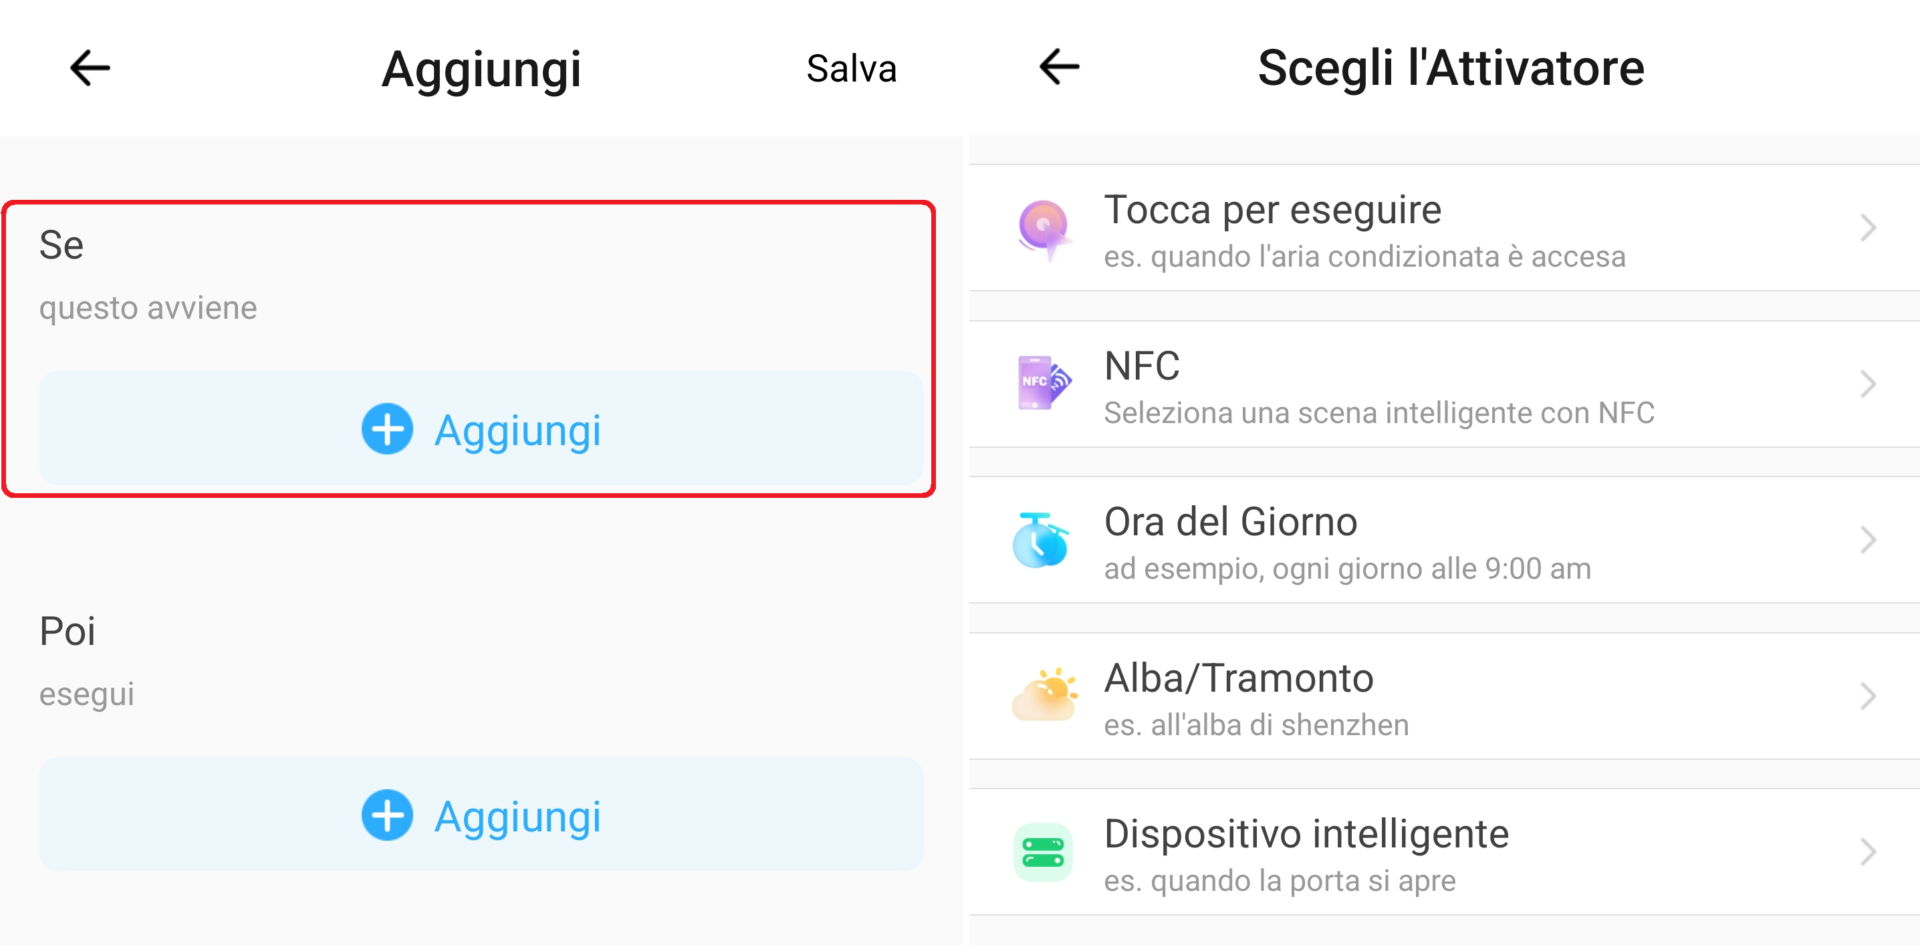Open the Tocca per eseguire chevron
The image size is (1920, 945).
click(x=1867, y=228)
